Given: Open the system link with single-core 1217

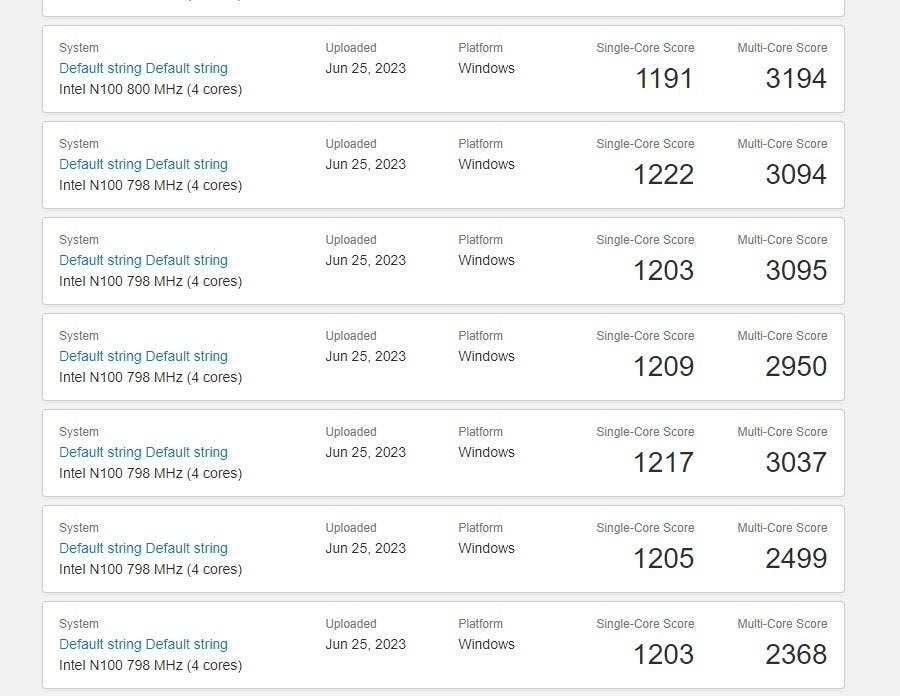Looking at the screenshot, I should tap(143, 452).
